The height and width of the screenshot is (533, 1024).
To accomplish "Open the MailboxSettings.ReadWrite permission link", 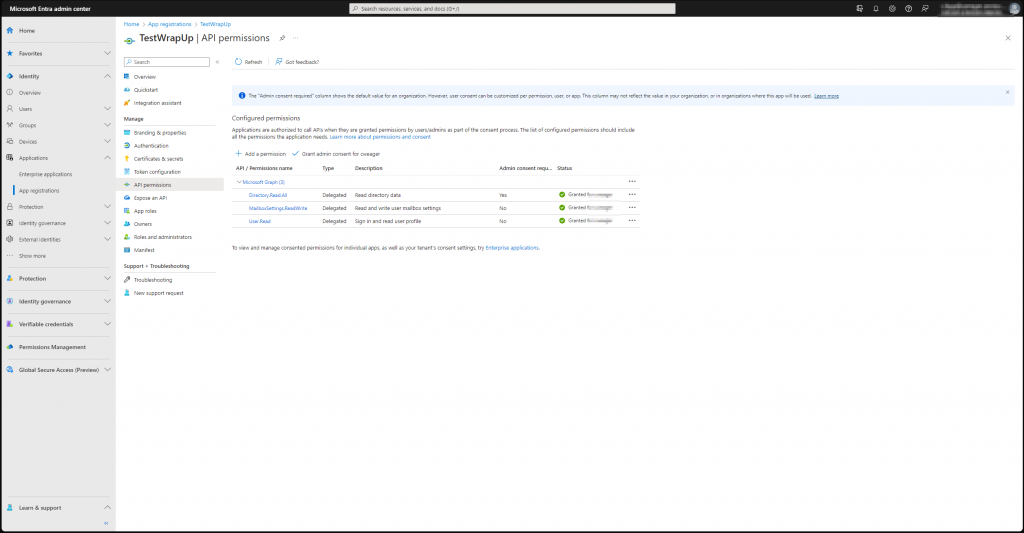I will coord(278,208).
